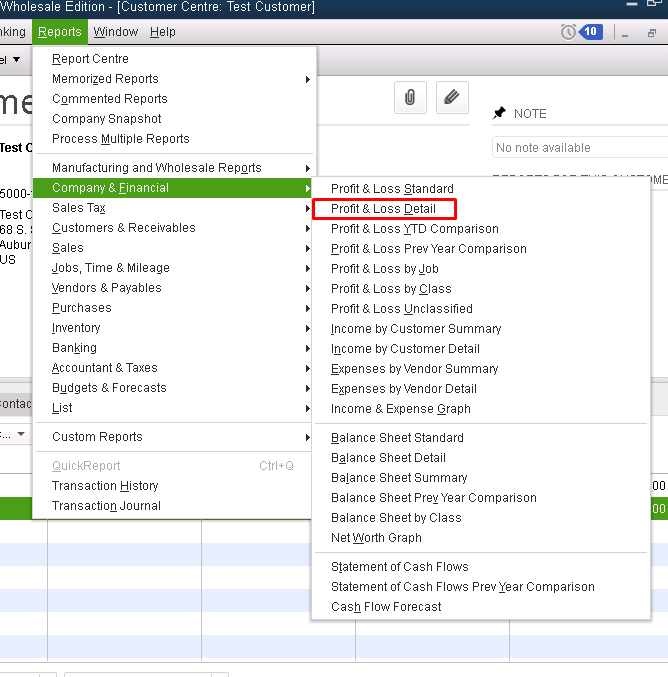Expand Customers & Receivables submenu
The width and height of the screenshot is (668, 677).
[x=124, y=228]
